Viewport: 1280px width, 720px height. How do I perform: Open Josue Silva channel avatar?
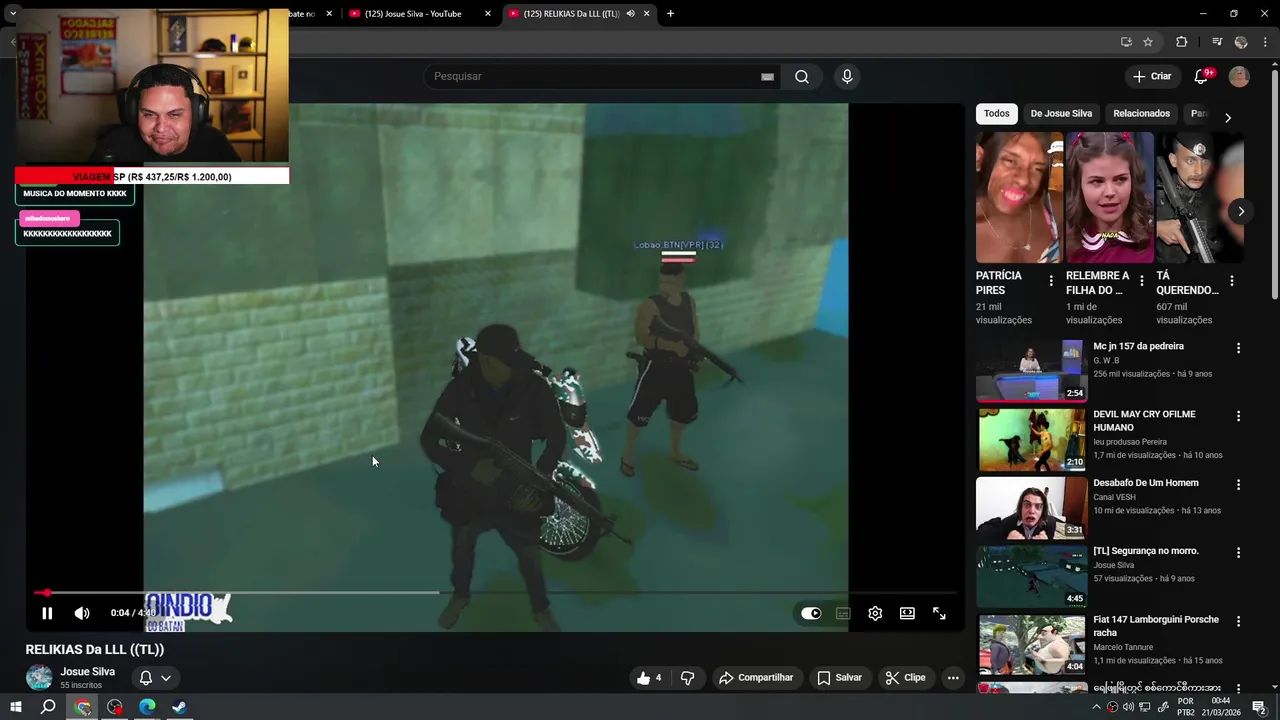(39, 677)
